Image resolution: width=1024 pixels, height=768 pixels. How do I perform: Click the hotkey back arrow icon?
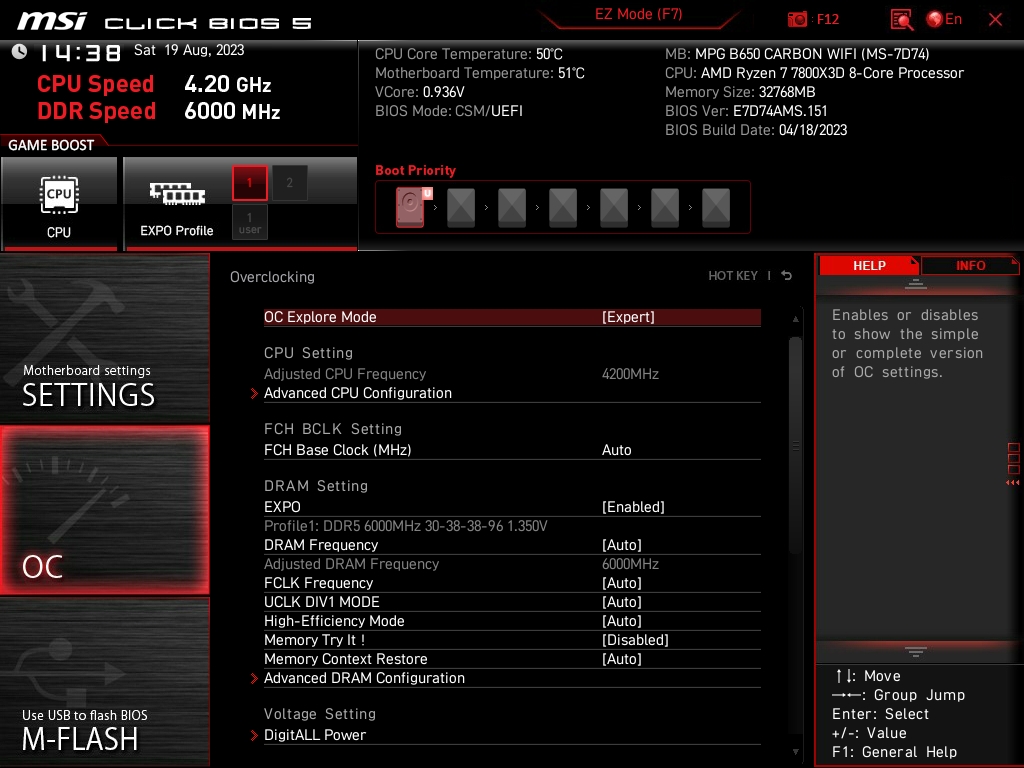click(787, 276)
